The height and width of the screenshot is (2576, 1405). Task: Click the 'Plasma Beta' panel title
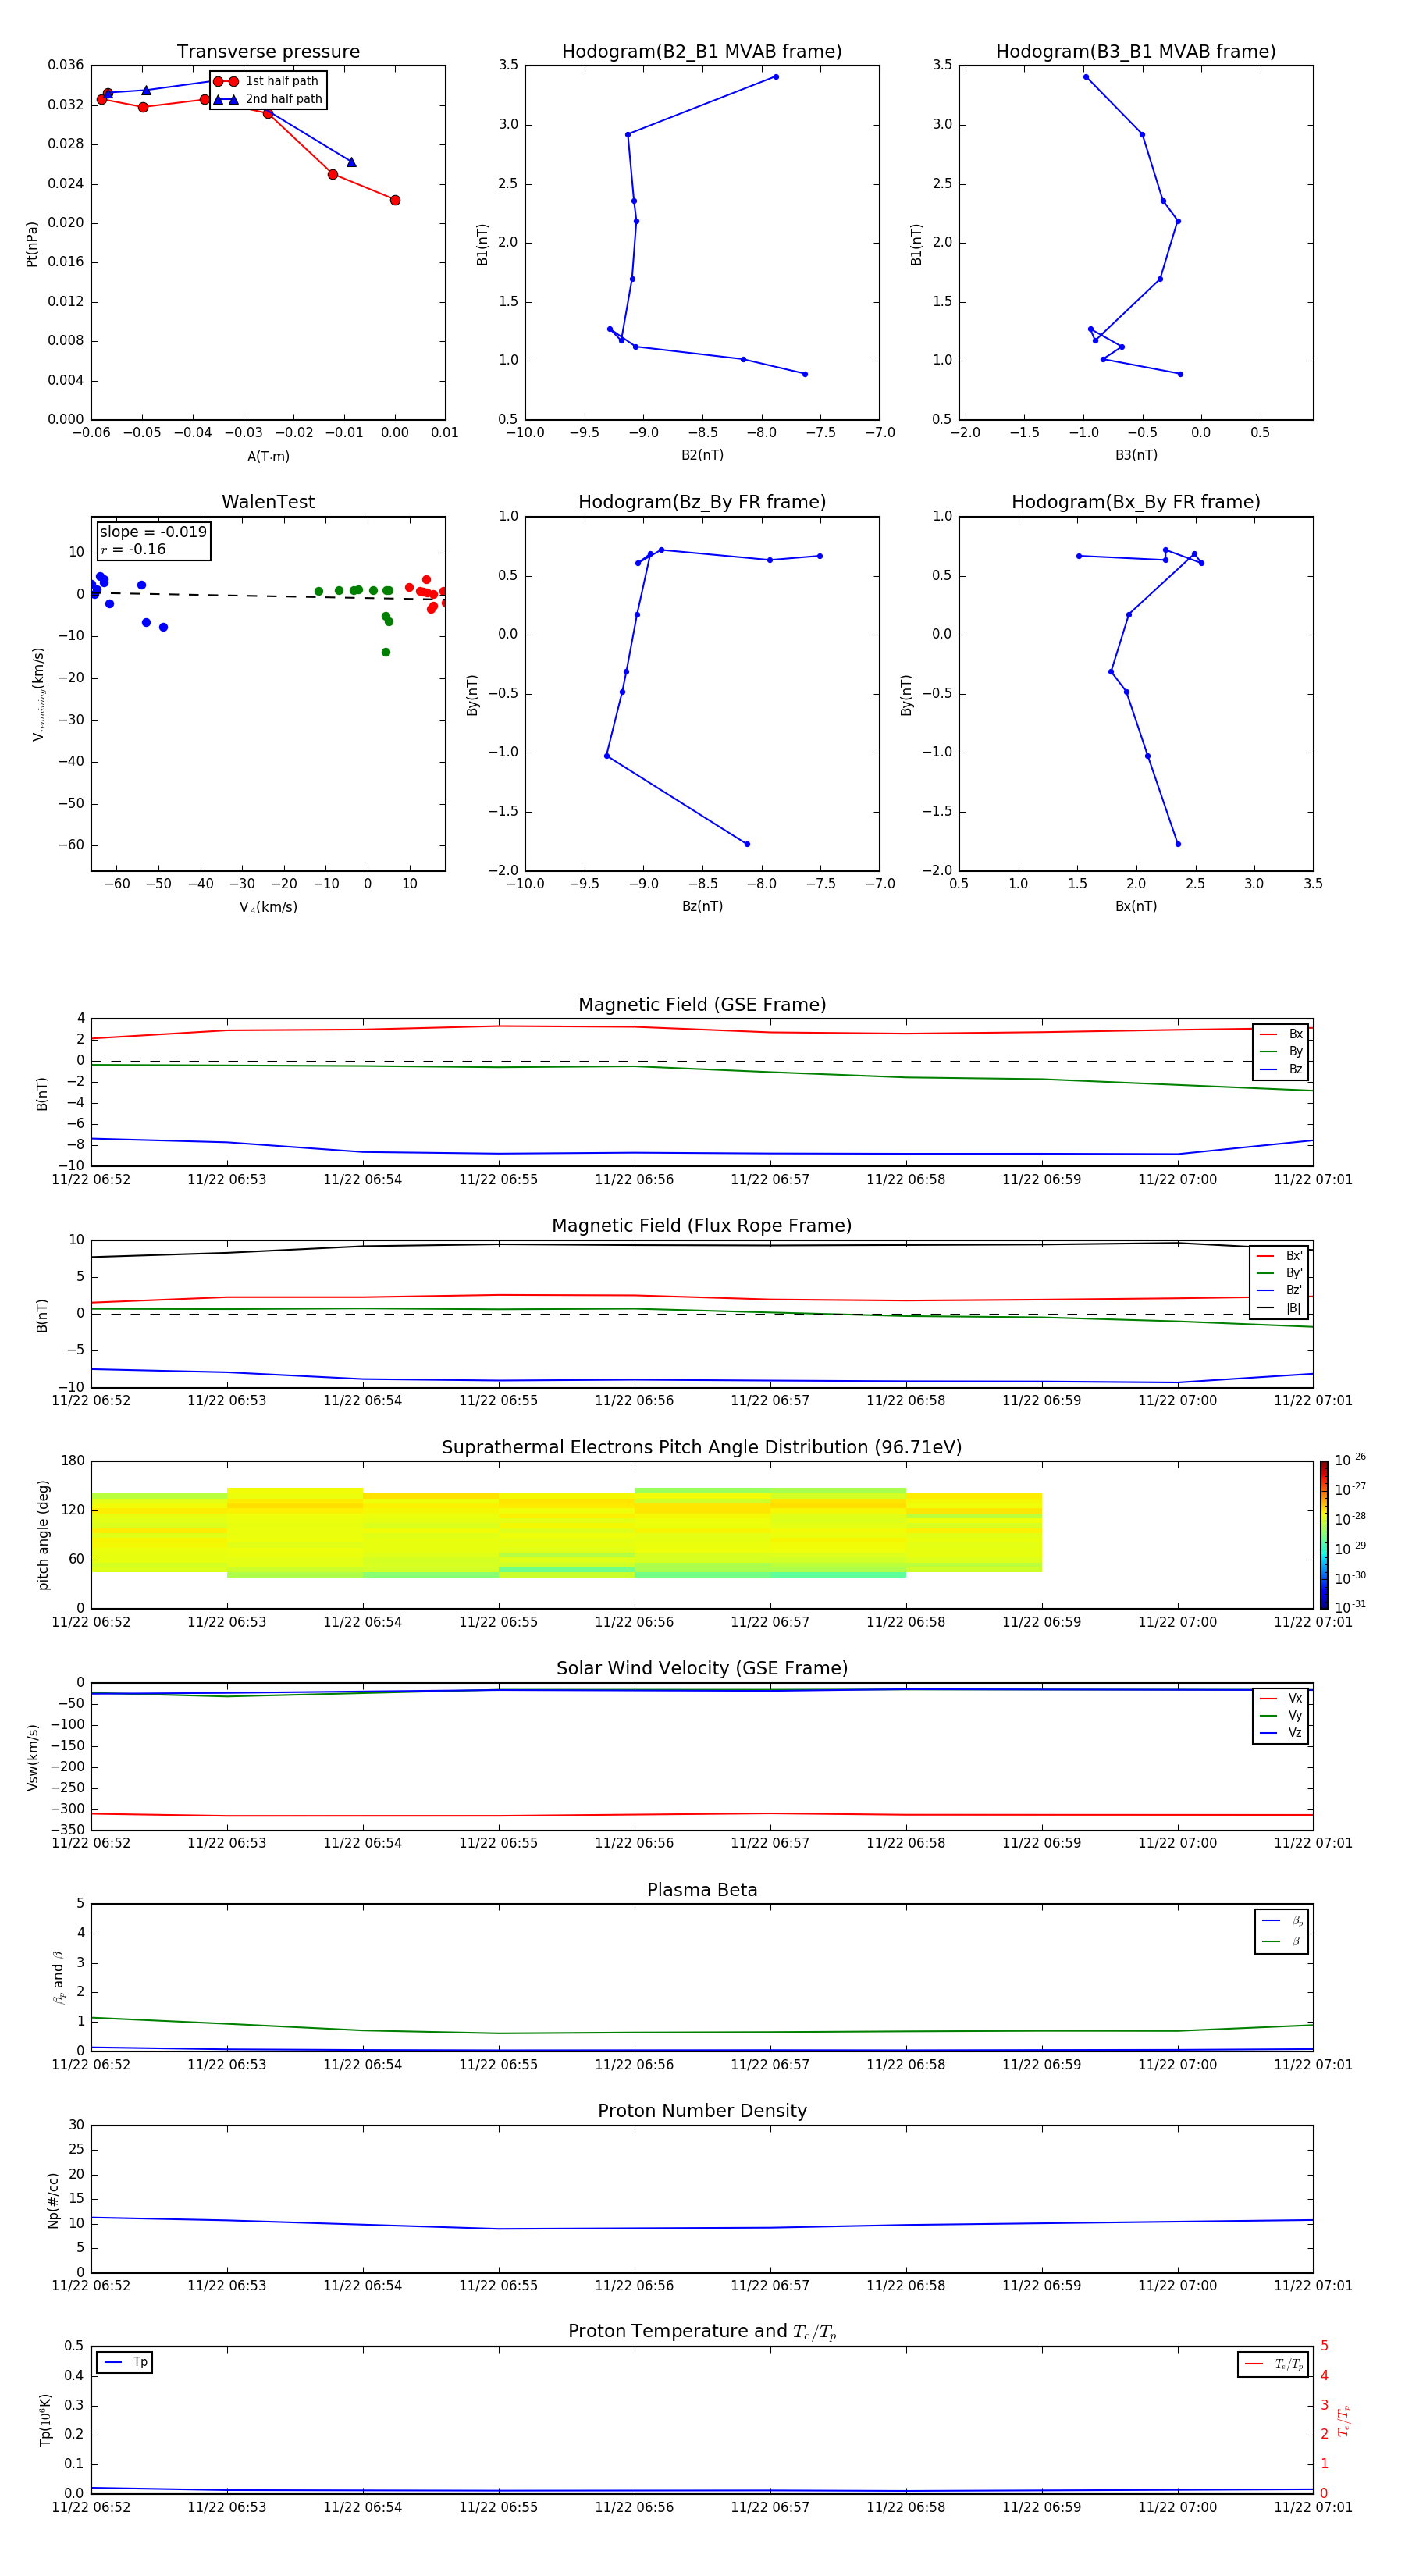(x=702, y=1890)
